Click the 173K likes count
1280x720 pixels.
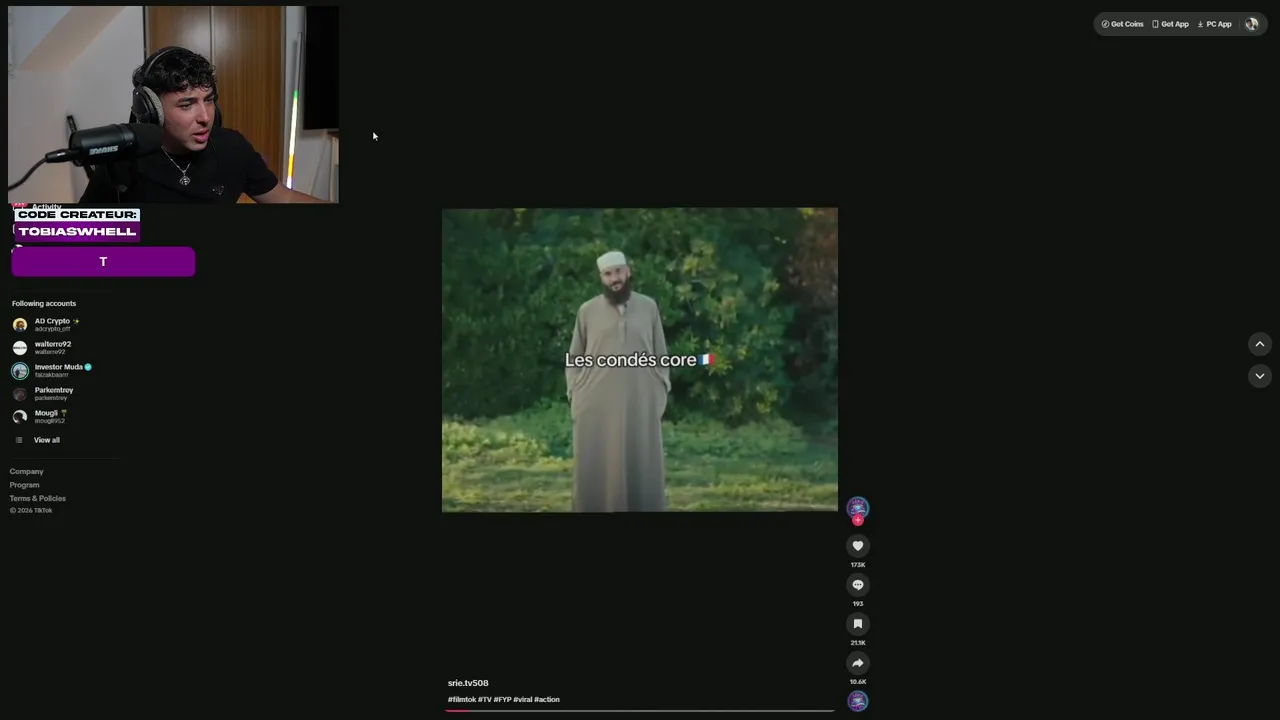[x=857, y=565]
